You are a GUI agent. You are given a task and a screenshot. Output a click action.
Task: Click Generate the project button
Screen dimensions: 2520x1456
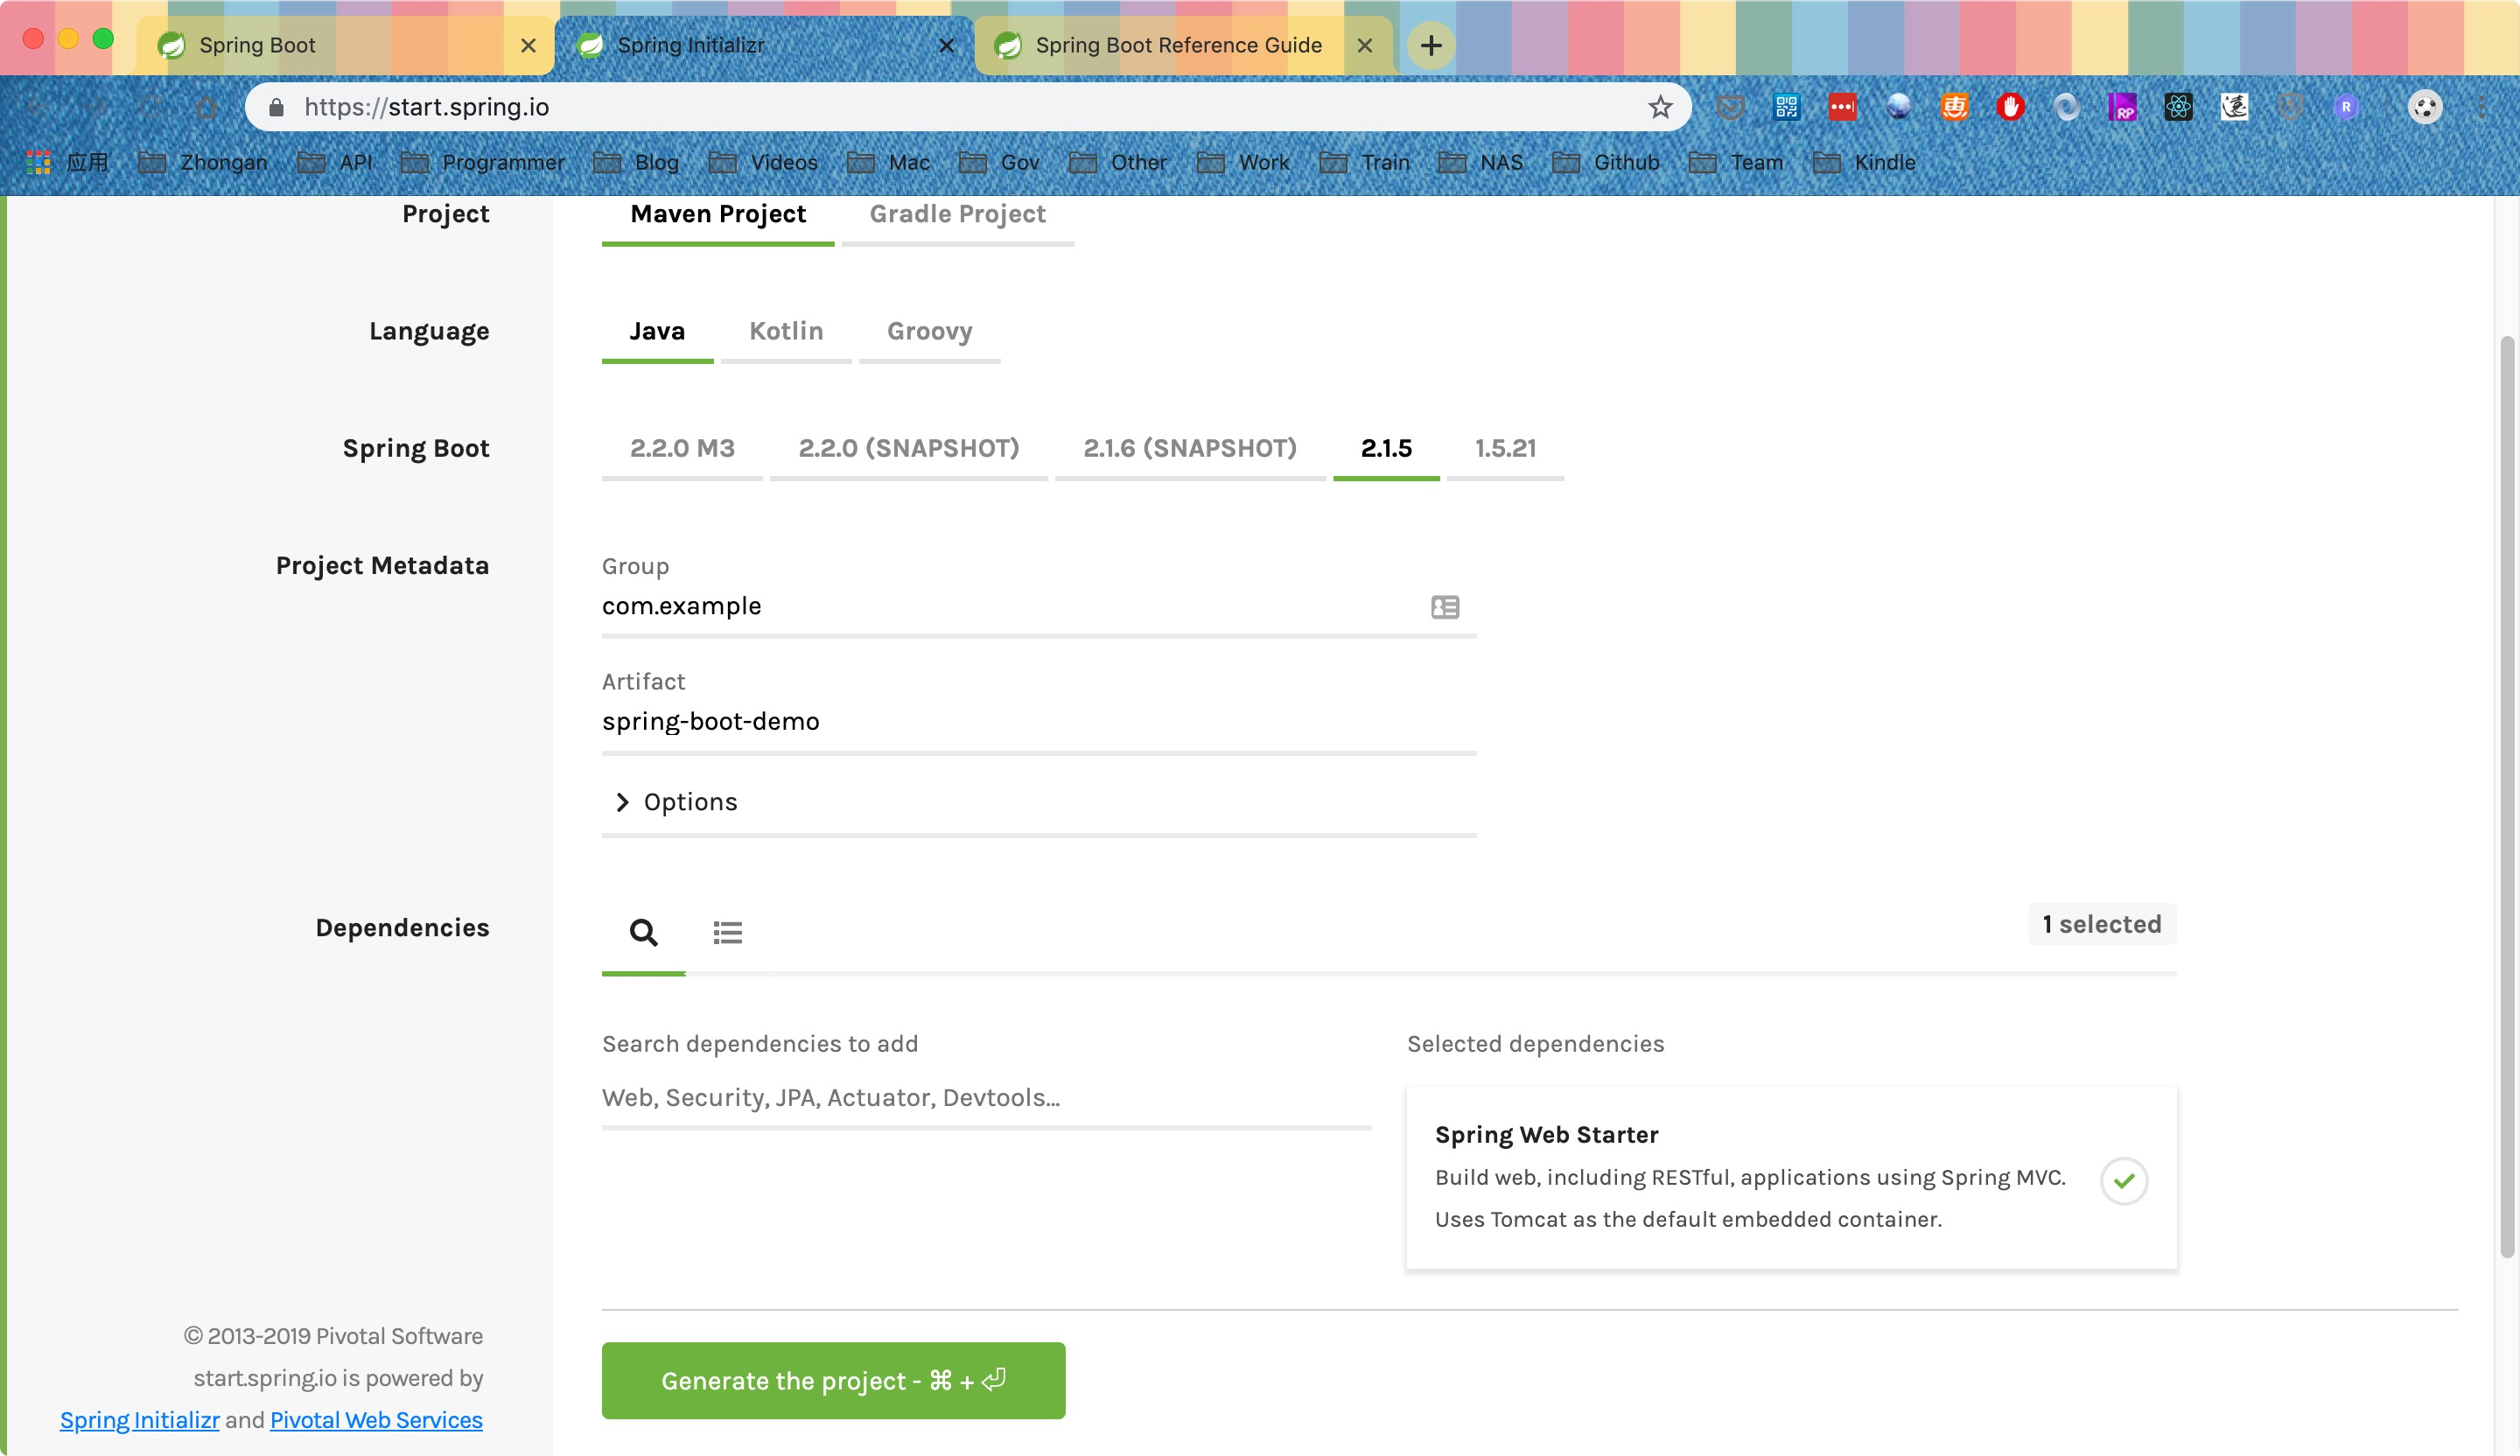tap(833, 1380)
